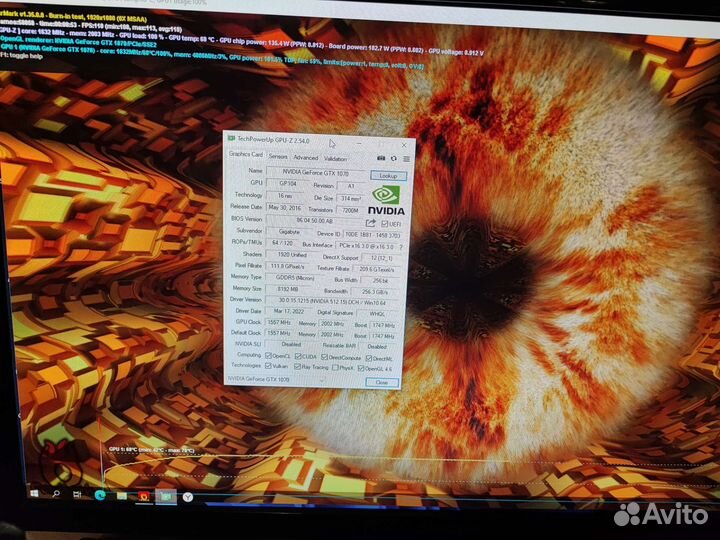Select GPU-Z taskbar button
The image size is (720, 540).
click(166, 496)
